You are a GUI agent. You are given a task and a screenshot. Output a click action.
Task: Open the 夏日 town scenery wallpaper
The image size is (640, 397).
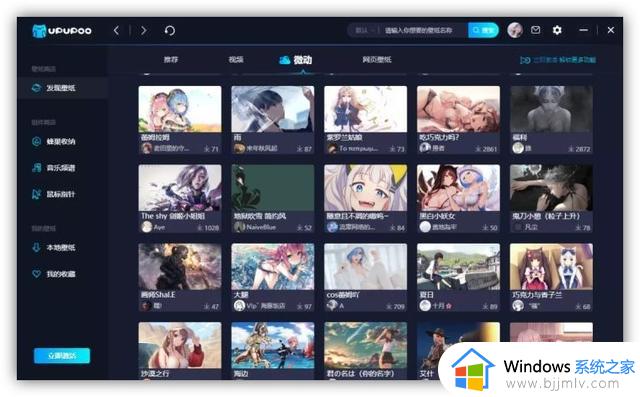pos(458,266)
